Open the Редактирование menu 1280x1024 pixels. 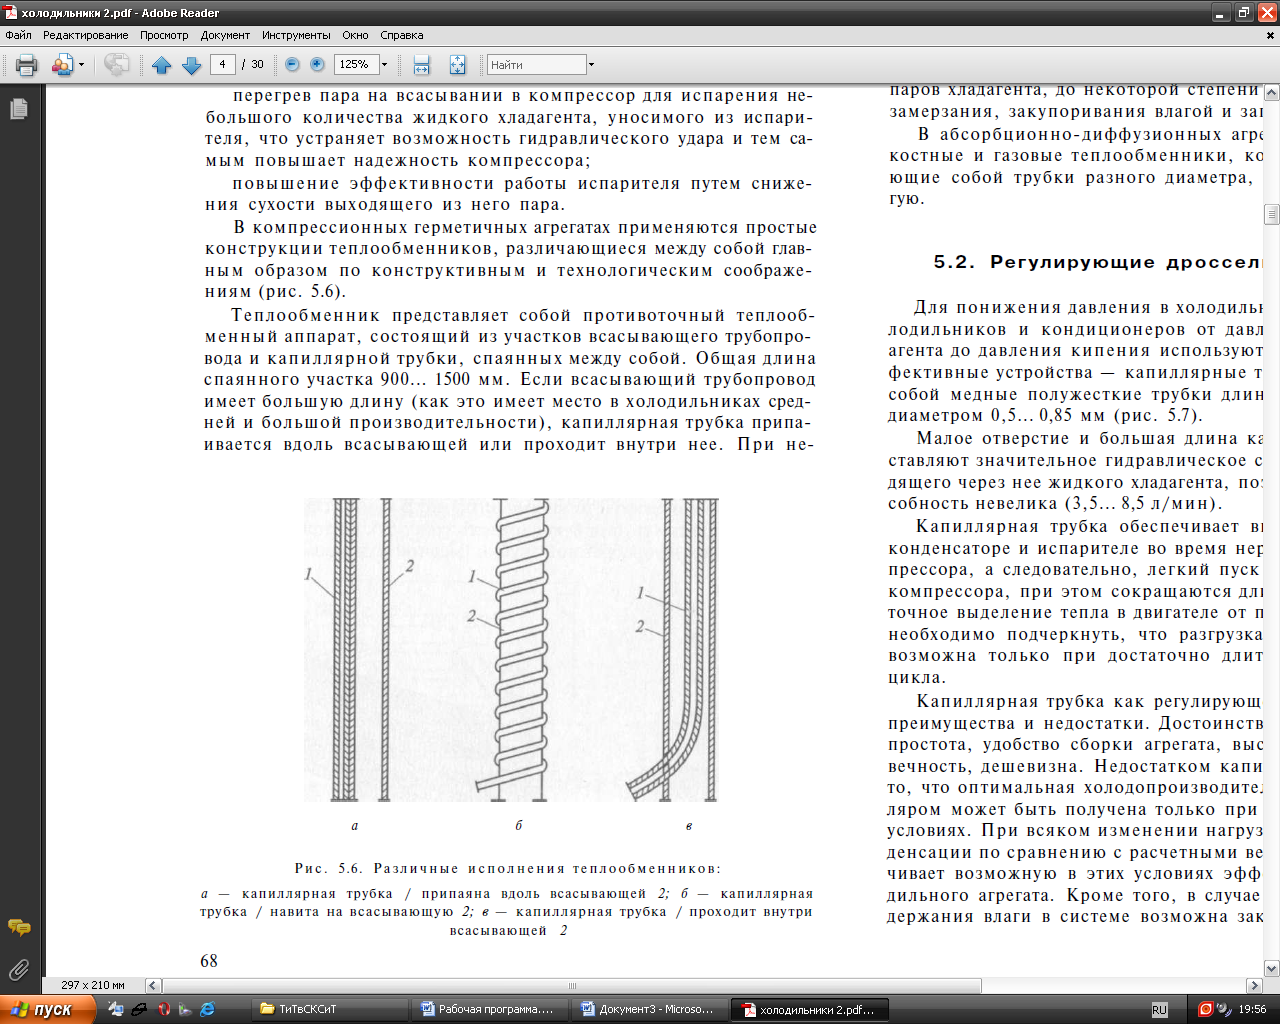click(x=85, y=35)
